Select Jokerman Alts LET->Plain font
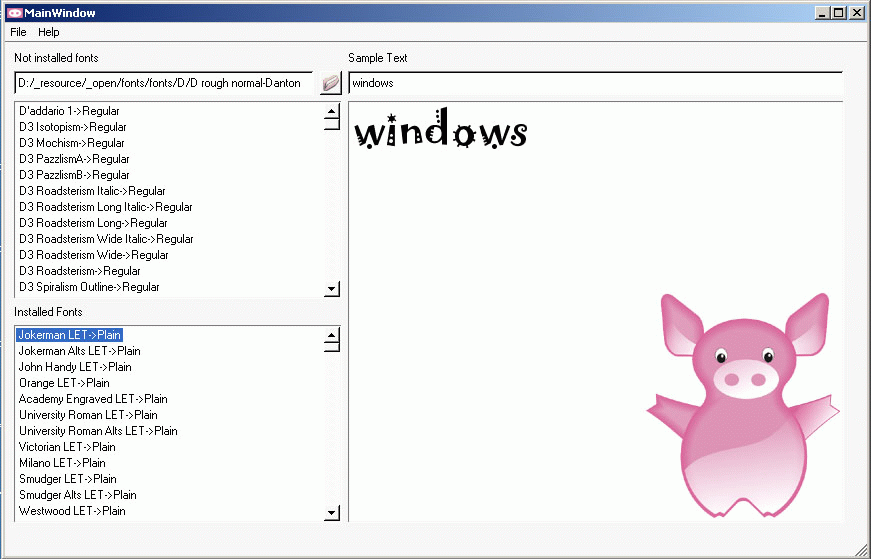The image size is (871, 559). [x=79, y=351]
